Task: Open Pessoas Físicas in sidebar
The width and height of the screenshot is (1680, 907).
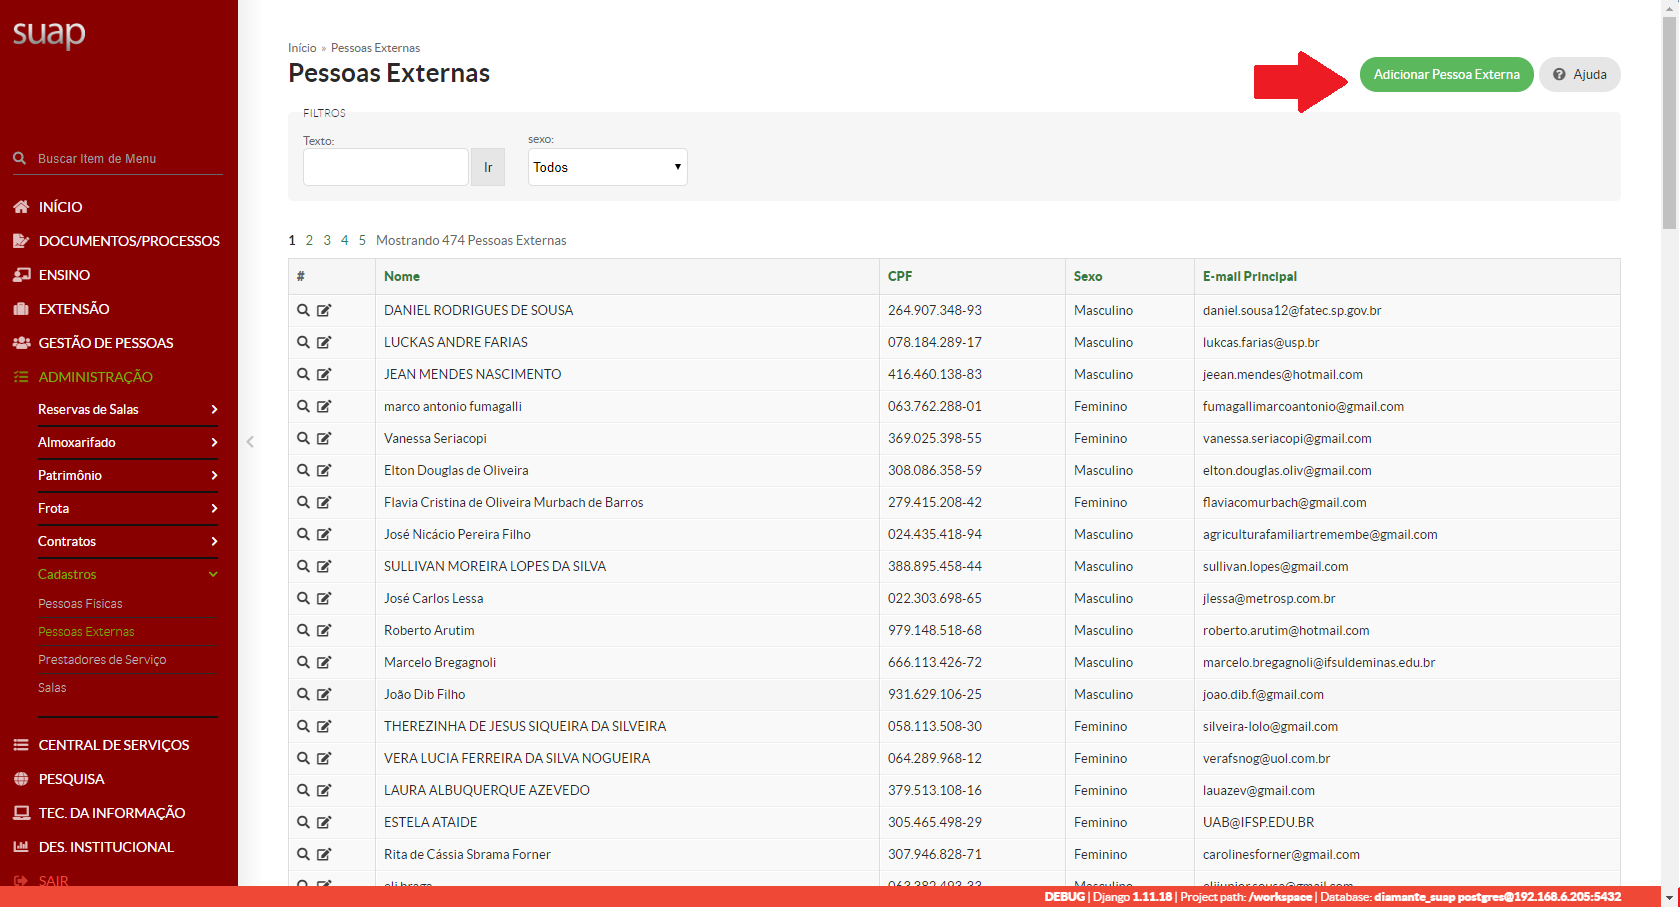Action: (x=80, y=604)
